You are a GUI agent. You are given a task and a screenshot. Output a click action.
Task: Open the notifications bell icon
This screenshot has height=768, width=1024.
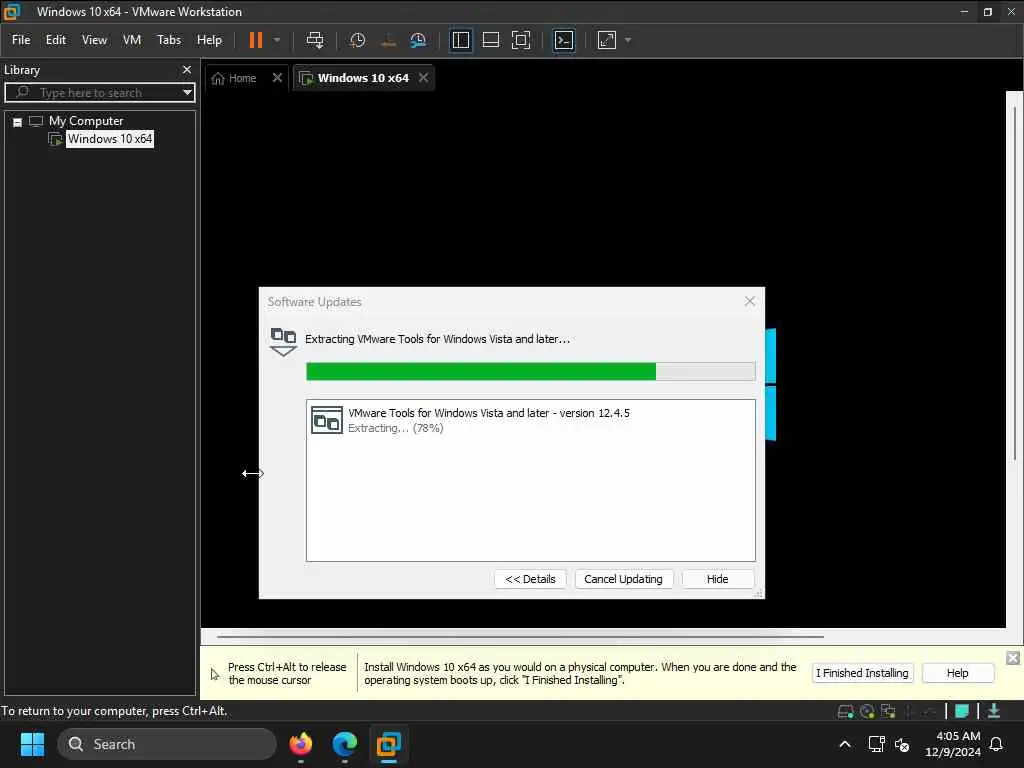click(997, 744)
